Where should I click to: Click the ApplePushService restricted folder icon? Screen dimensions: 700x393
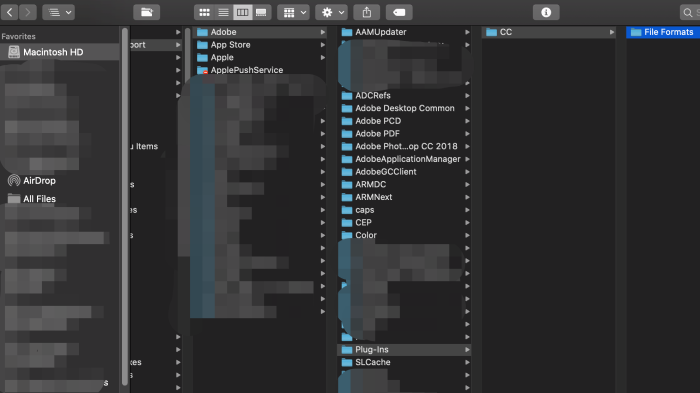pyautogui.click(x=202, y=70)
